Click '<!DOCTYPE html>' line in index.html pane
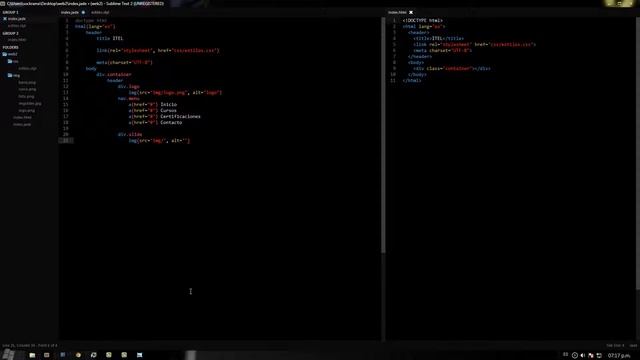This screenshot has width=640, height=360. pos(422,20)
